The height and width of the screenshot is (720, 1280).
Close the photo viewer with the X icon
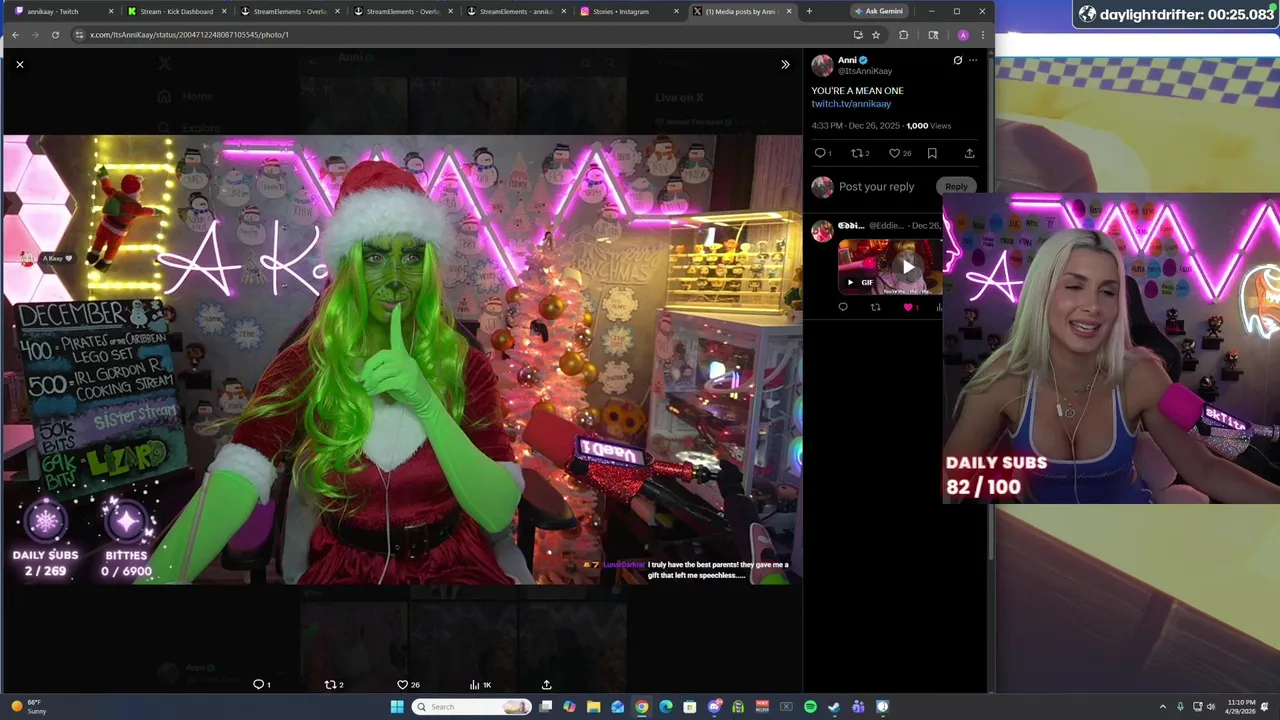[19, 64]
